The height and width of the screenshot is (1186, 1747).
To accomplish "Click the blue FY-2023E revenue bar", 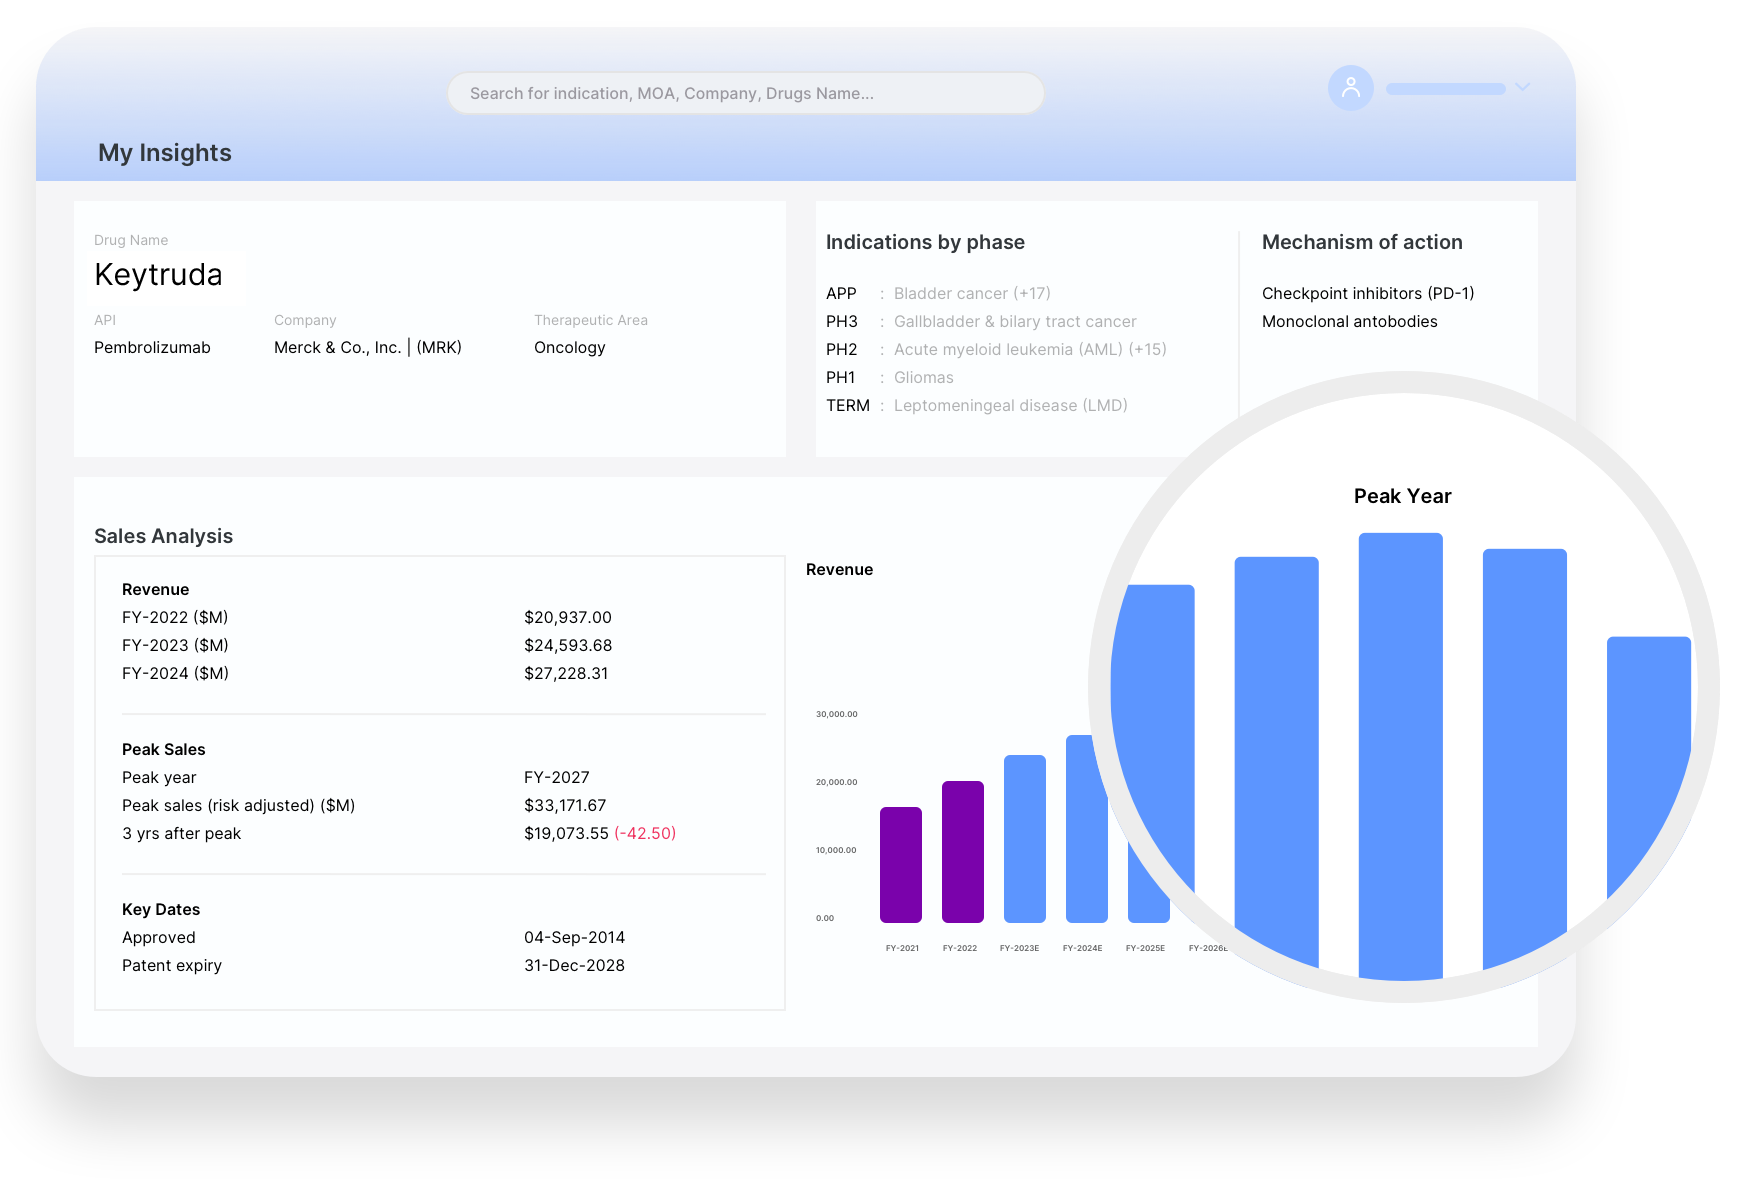I will [1025, 839].
